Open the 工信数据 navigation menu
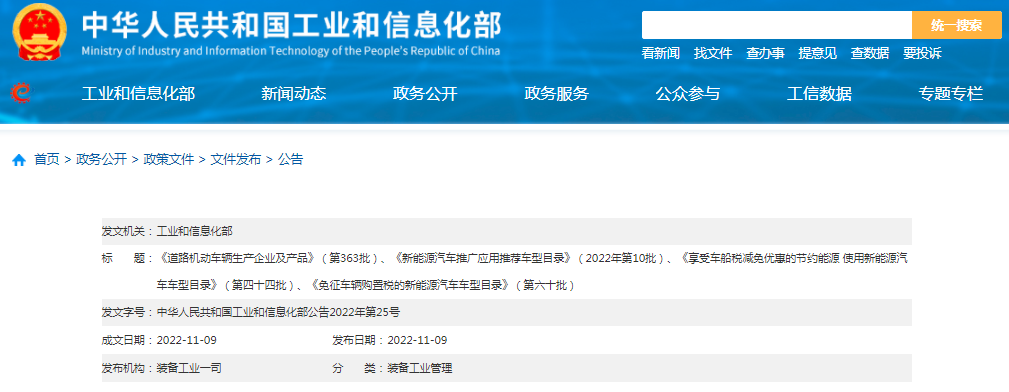 819,94
